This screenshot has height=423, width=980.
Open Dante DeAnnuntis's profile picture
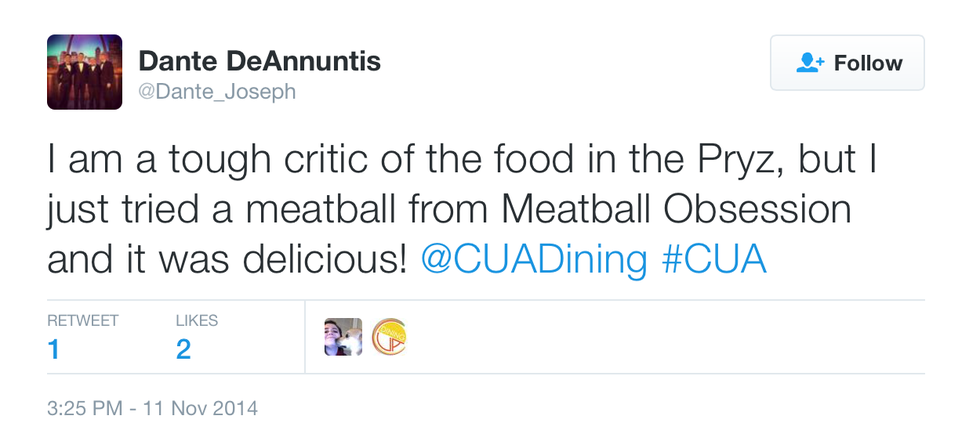tap(84, 72)
